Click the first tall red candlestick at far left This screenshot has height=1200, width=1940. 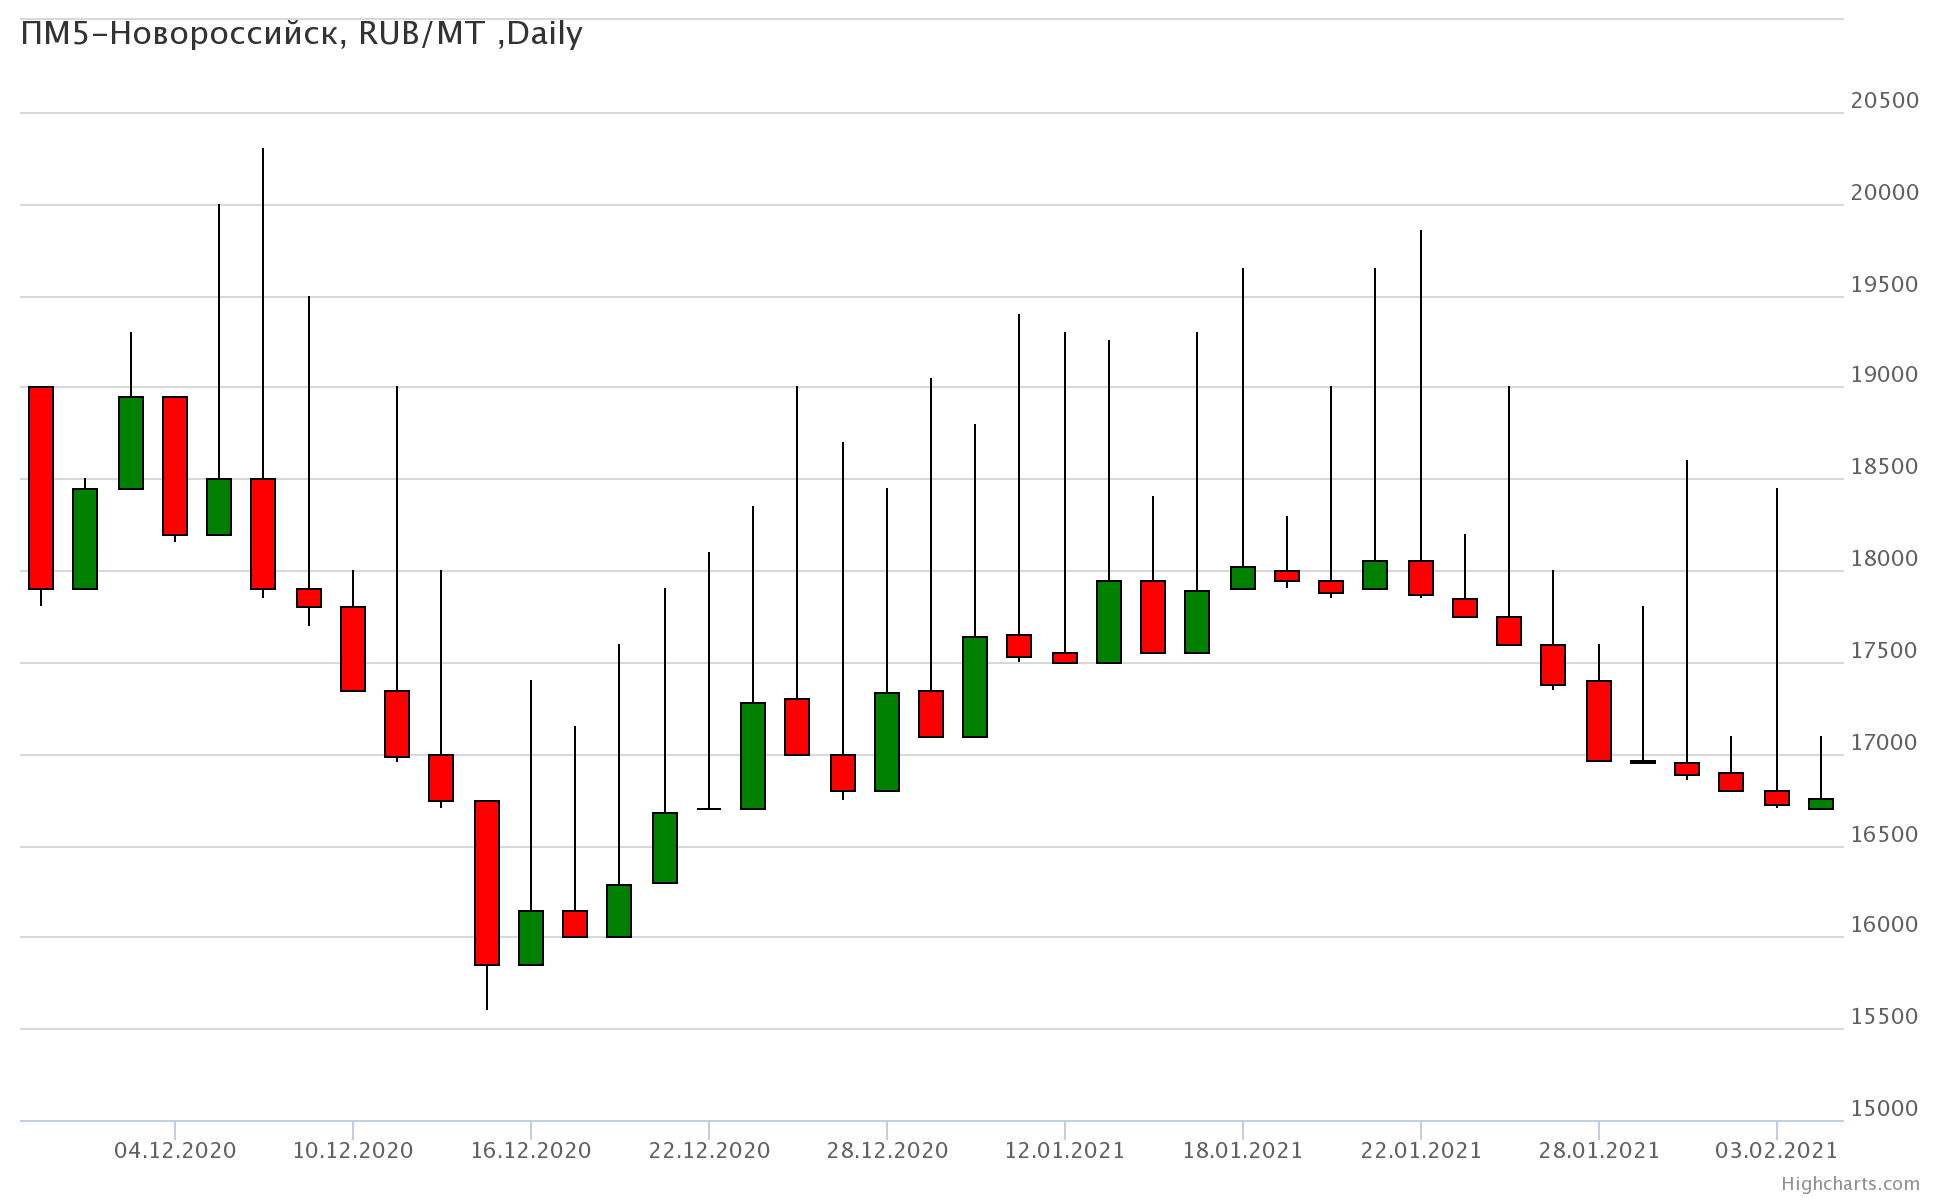pyautogui.click(x=41, y=488)
